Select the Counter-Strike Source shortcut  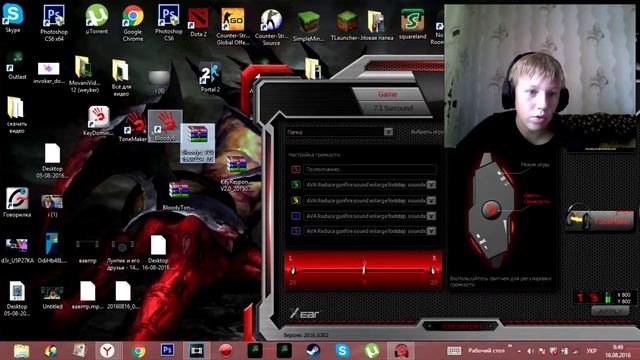pos(271,27)
